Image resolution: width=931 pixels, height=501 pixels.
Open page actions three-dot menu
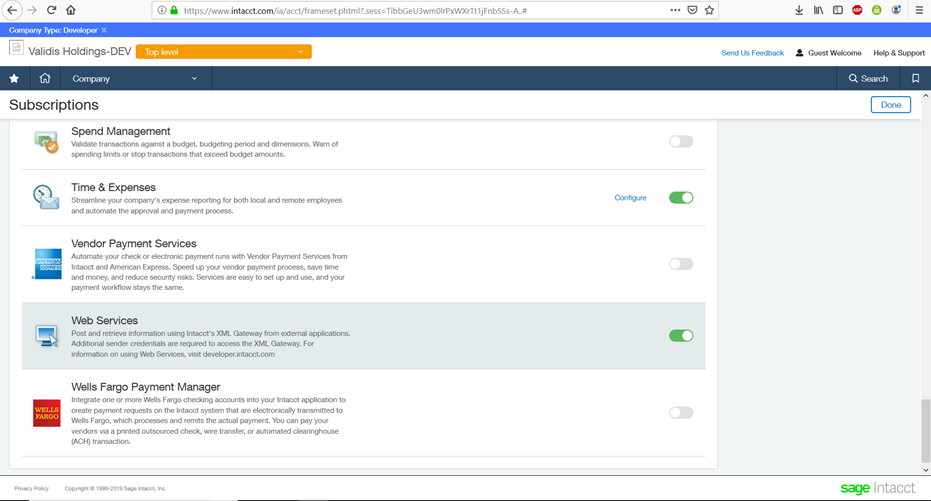[x=675, y=10]
